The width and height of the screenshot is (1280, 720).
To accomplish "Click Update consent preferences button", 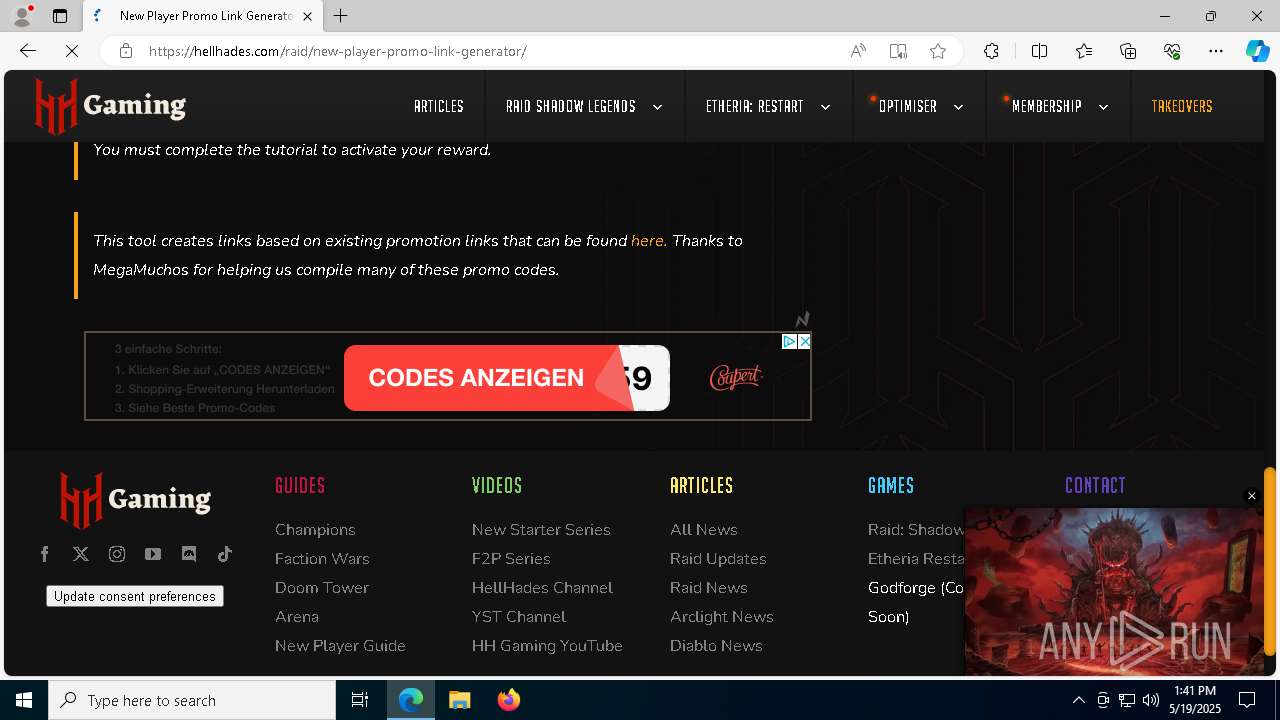I will 135,596.
